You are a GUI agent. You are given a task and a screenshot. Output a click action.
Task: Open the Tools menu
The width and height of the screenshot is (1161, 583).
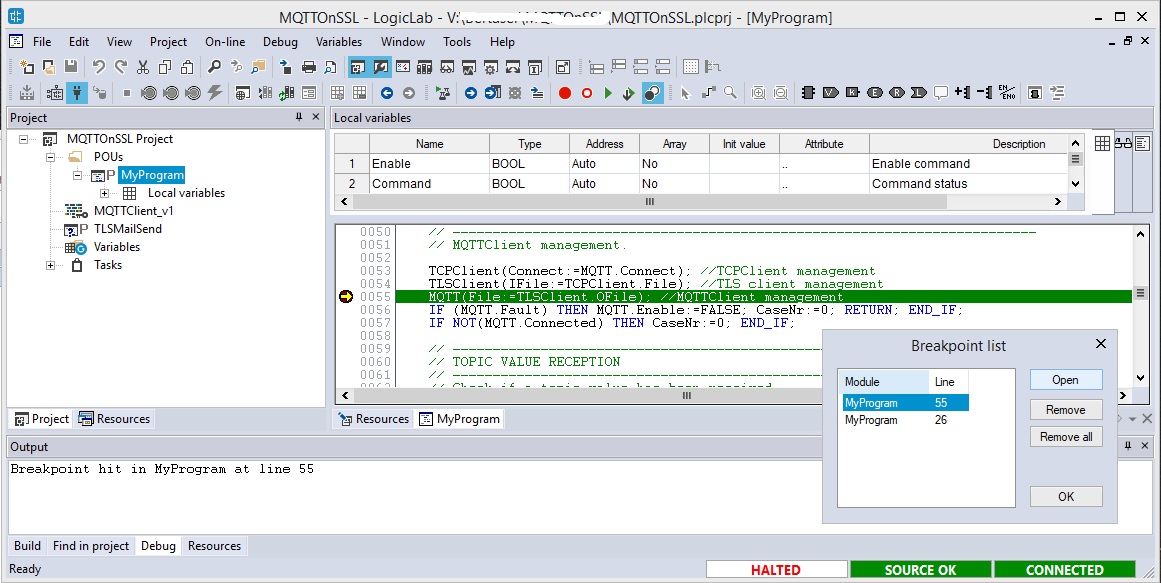(x=457, y=42)
